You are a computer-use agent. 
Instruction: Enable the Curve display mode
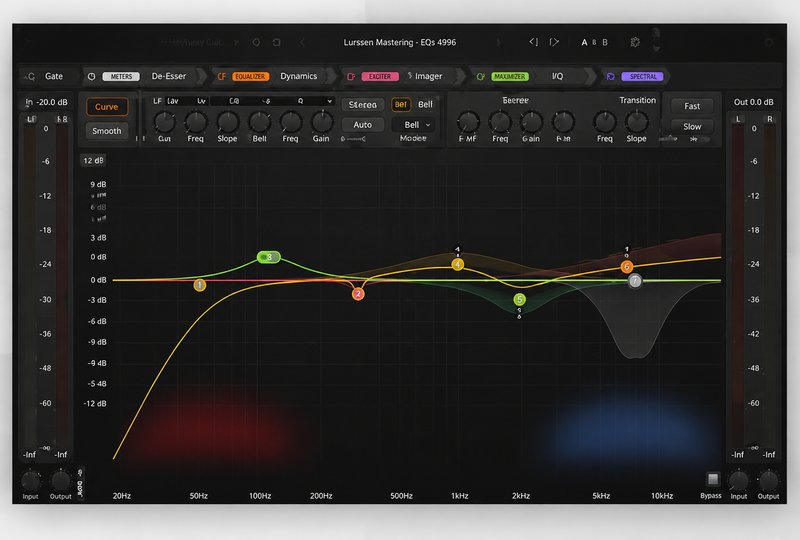[x=107, y=107]
